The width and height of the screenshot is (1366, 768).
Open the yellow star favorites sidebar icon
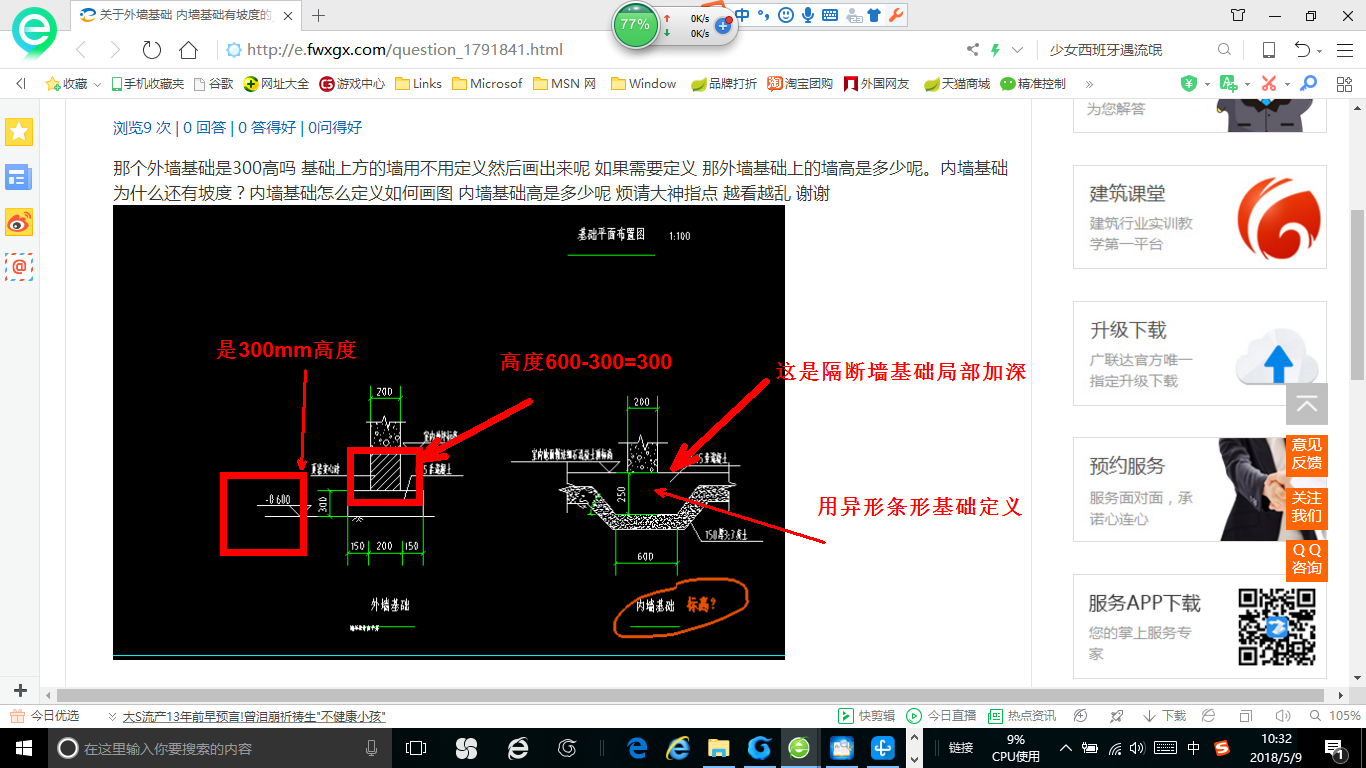(x=19, y=132)
